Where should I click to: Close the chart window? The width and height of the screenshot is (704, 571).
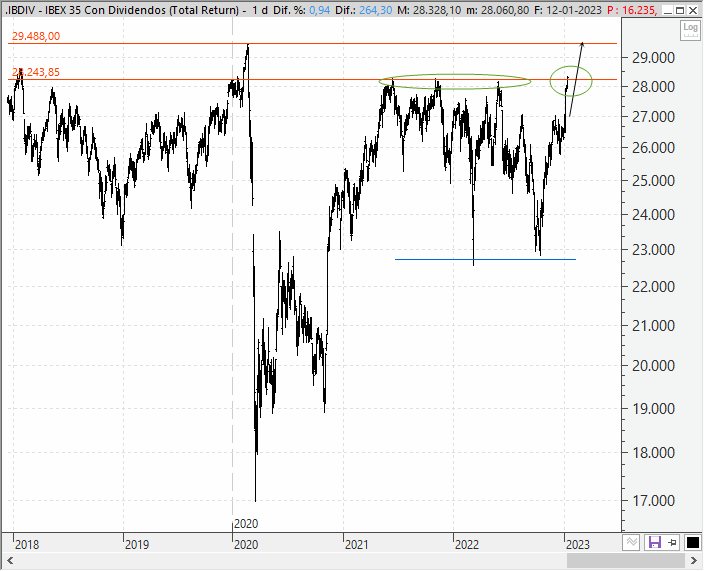pyautogui.click(x=693, y=10)
